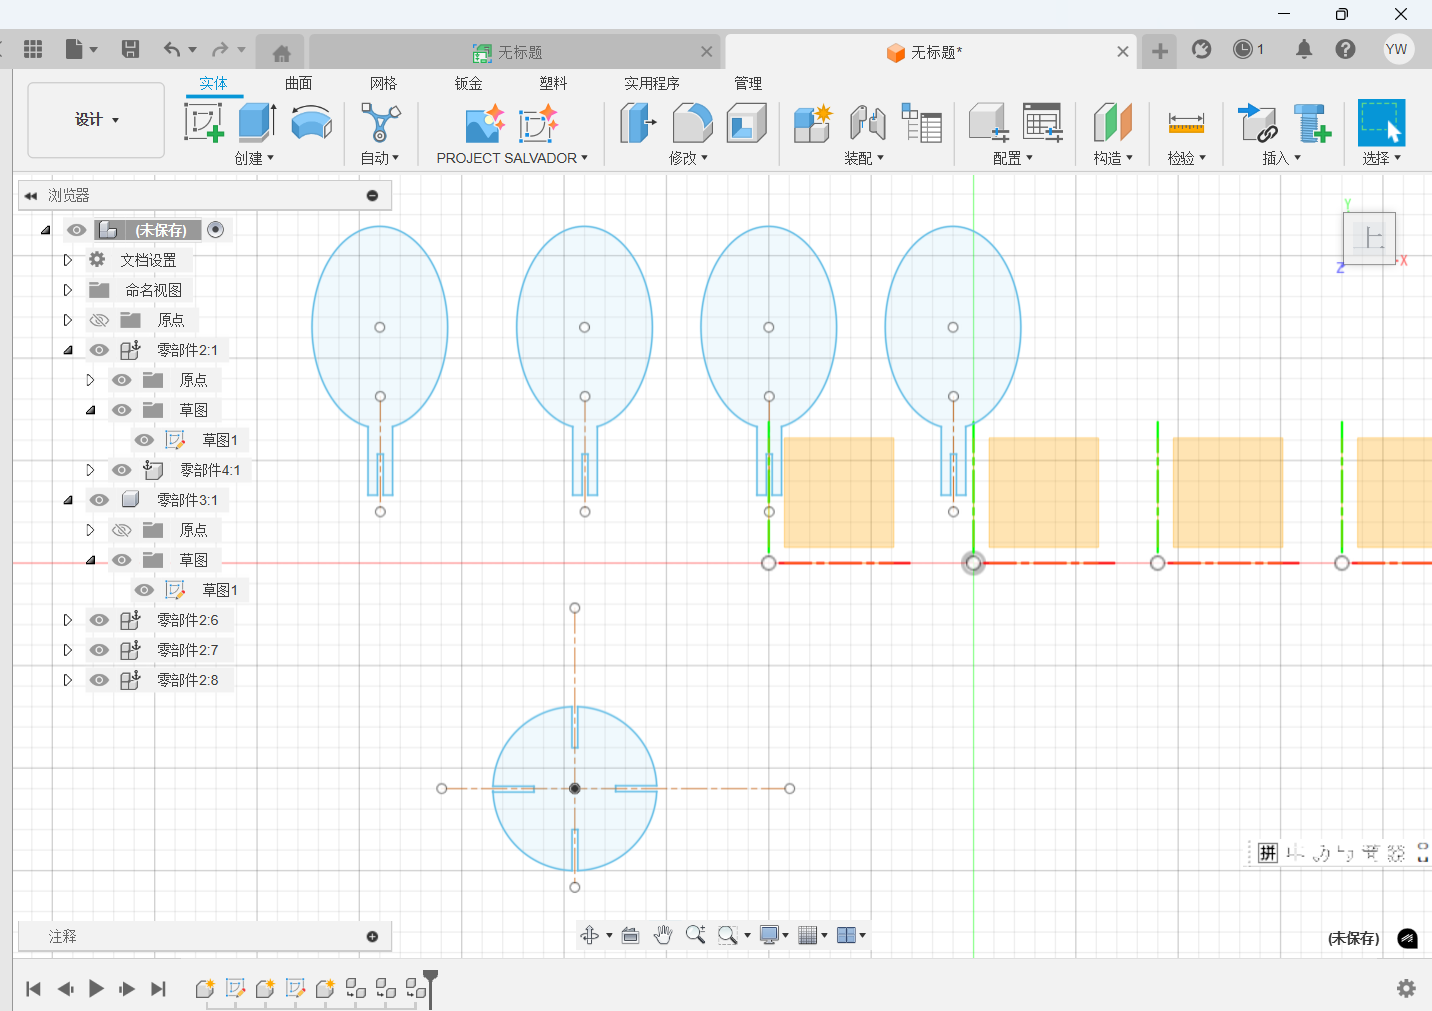Open the Help question mark icon
1432x1011 pixels.
point(1345,49)
